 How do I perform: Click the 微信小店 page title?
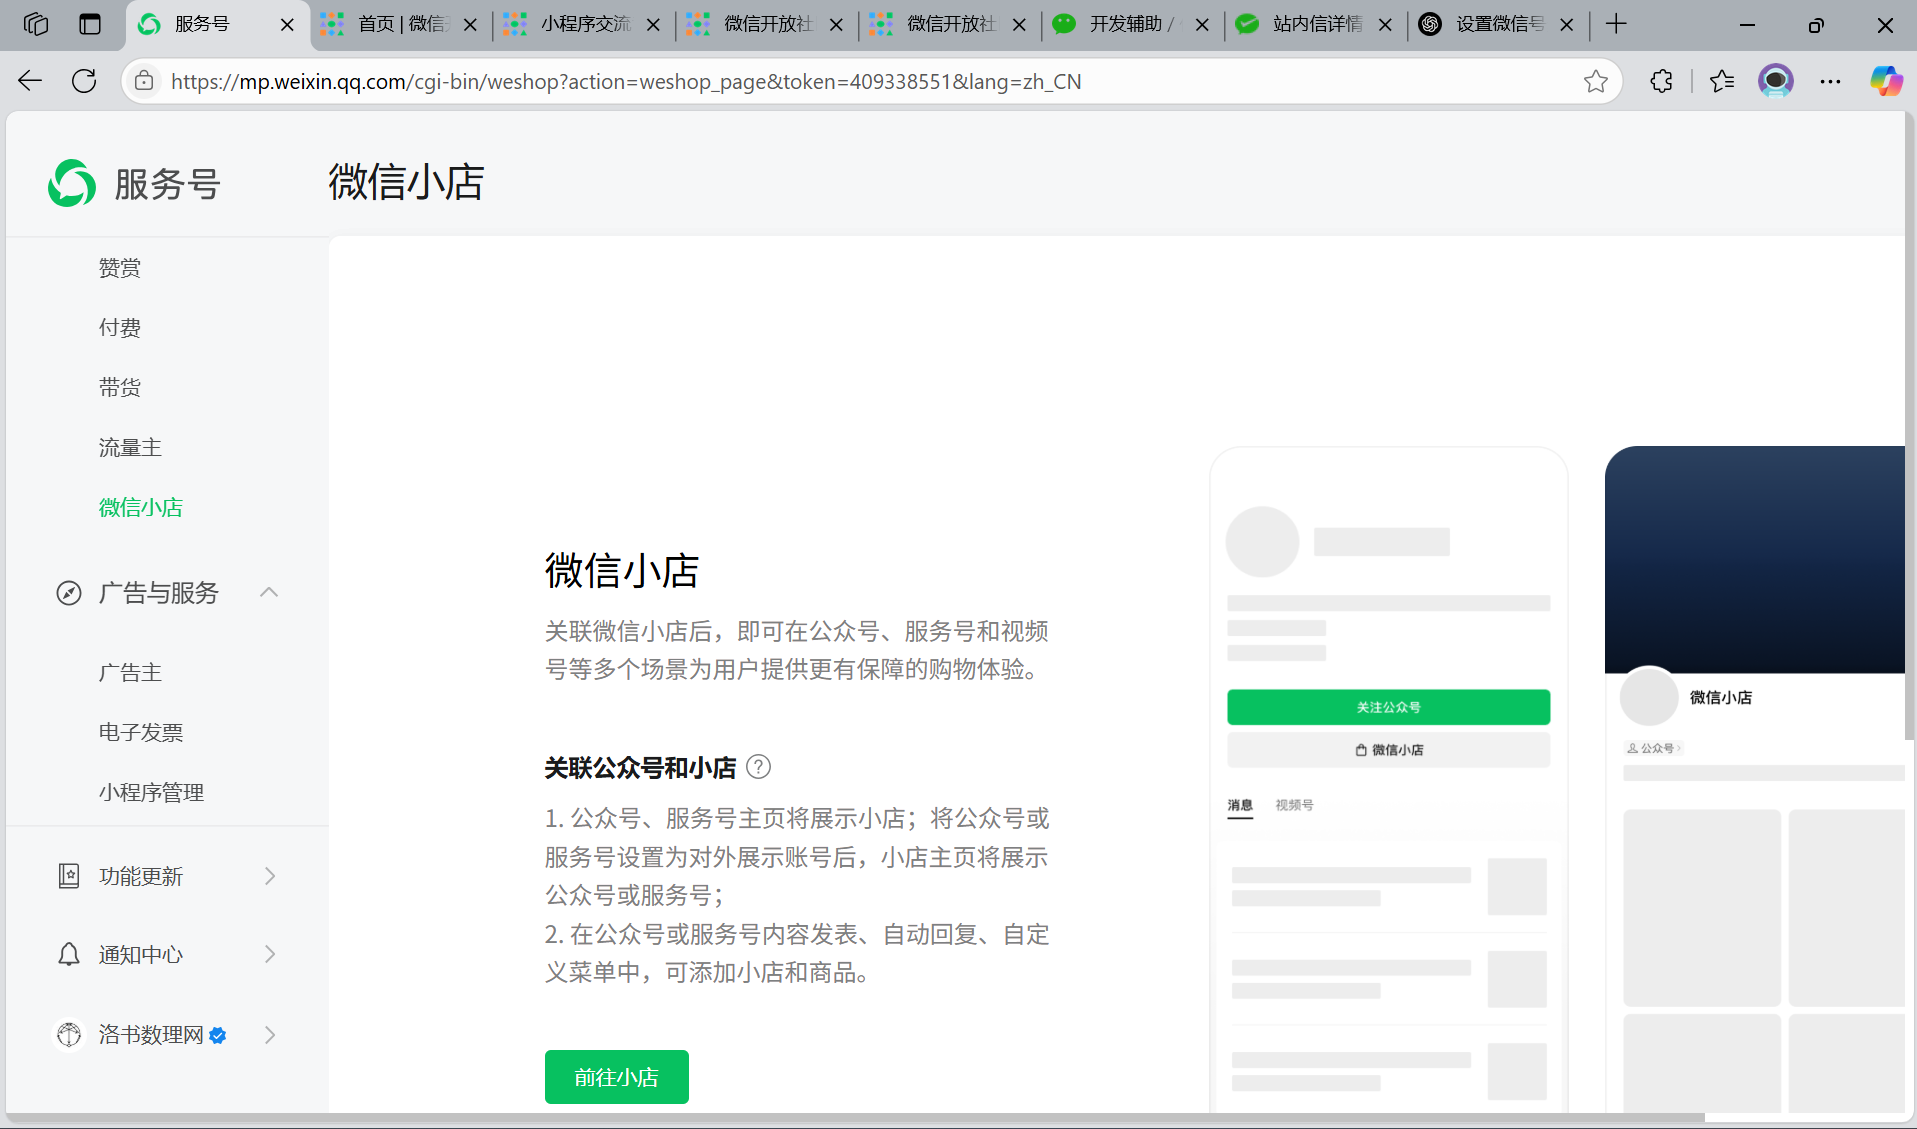(x=406, y=182)
